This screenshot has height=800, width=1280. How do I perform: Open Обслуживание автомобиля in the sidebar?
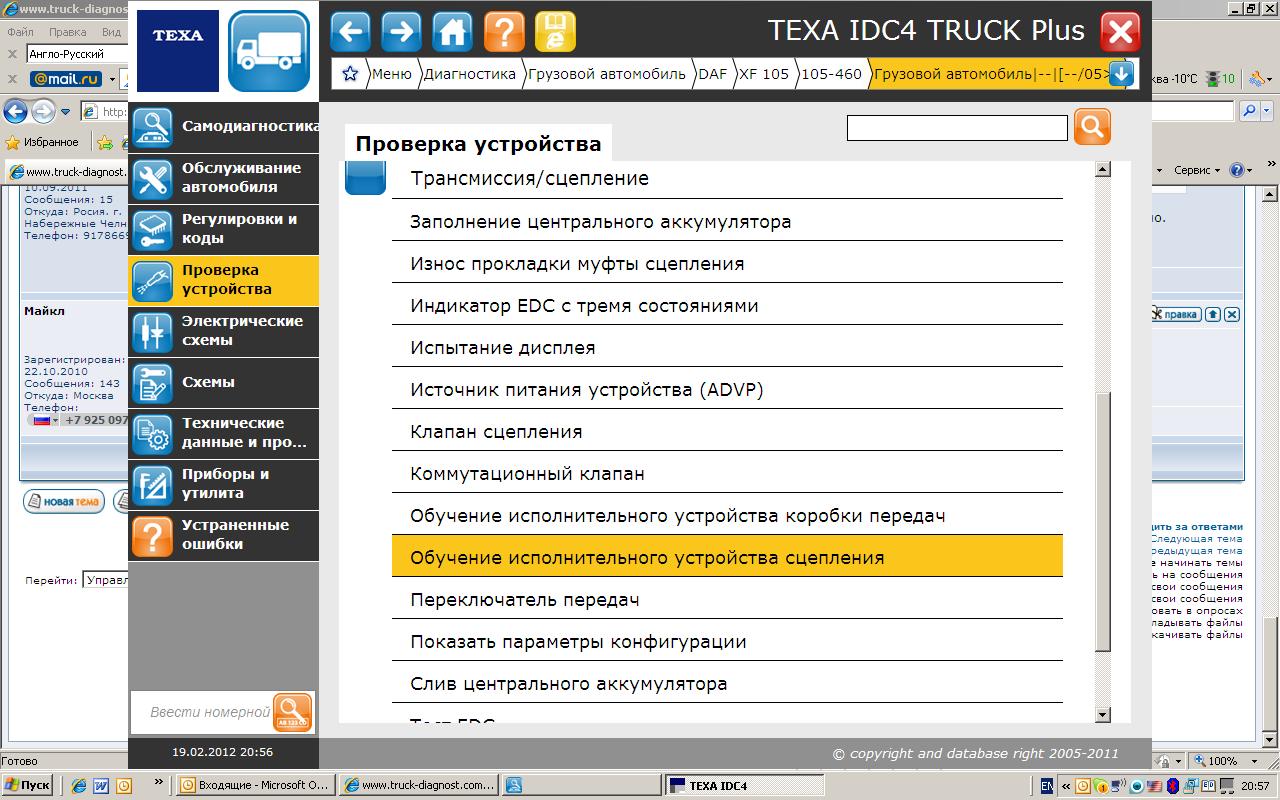click(x=223, y=178)
